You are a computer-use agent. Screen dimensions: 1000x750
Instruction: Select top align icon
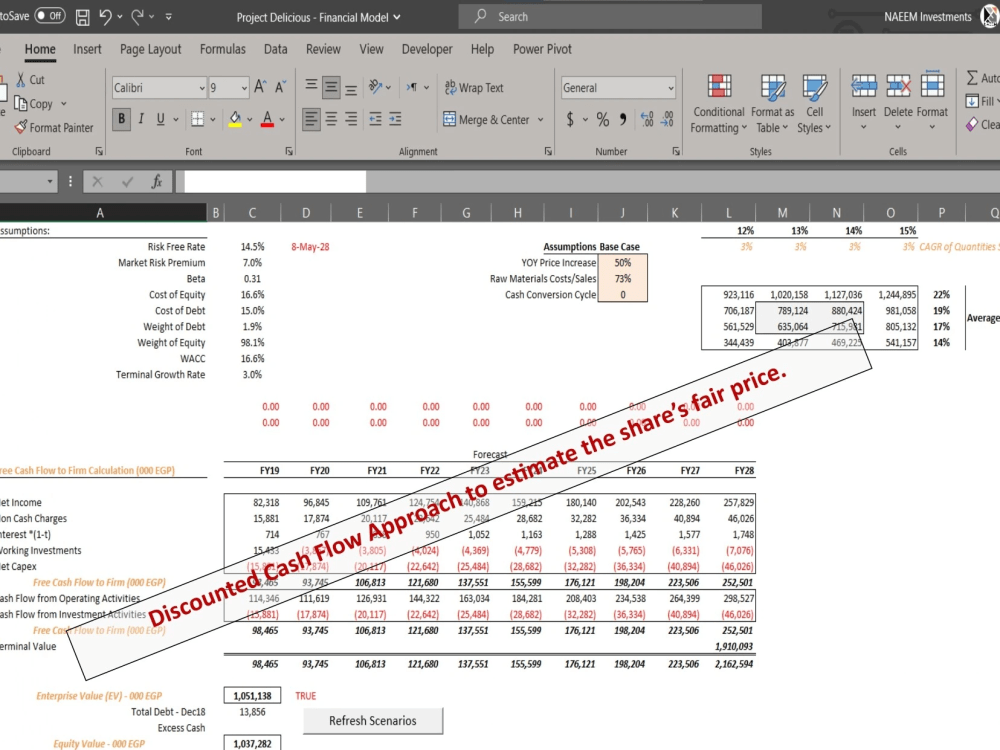311,85
